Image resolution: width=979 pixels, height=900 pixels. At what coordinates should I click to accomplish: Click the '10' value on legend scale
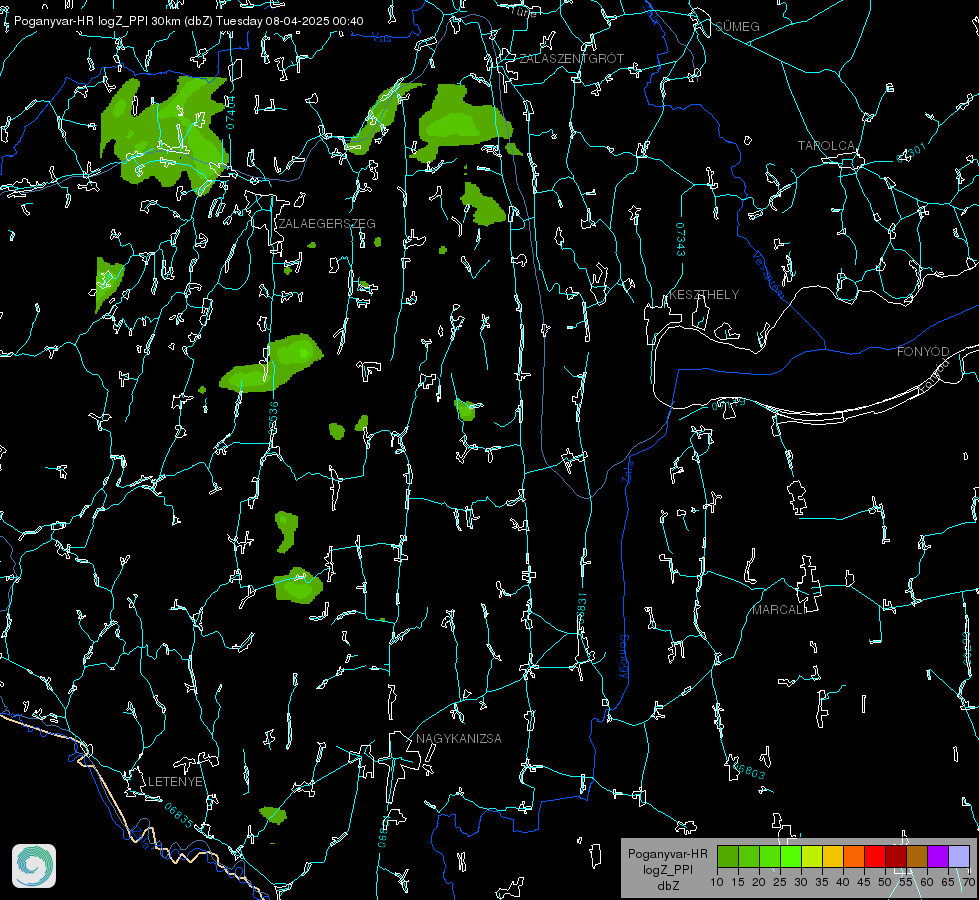tap(717, 882)
